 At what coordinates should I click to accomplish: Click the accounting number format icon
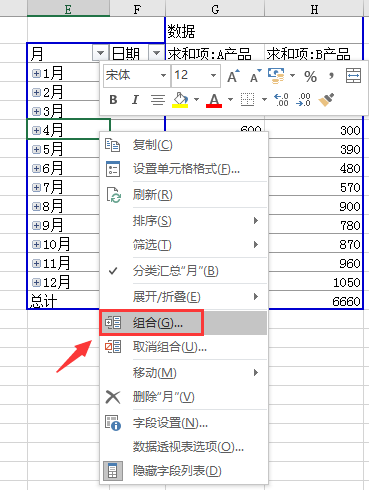(277, 76)
